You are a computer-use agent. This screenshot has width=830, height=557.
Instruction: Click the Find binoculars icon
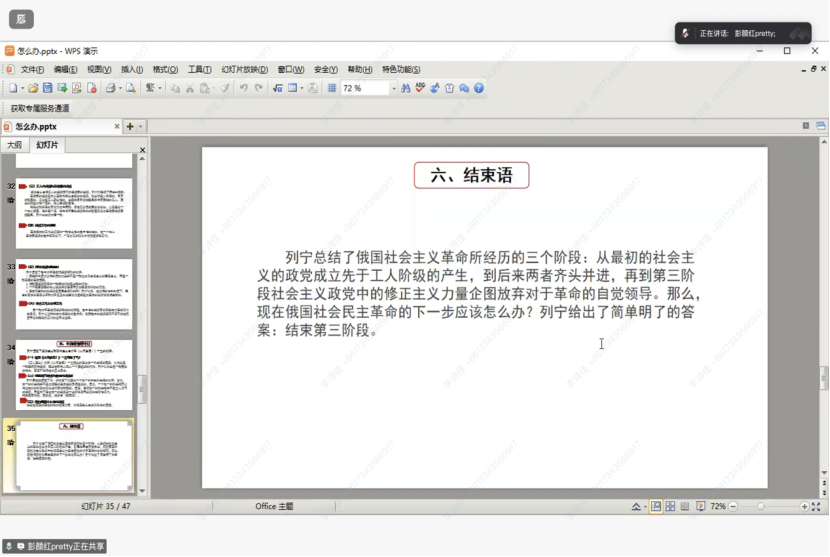406,88
